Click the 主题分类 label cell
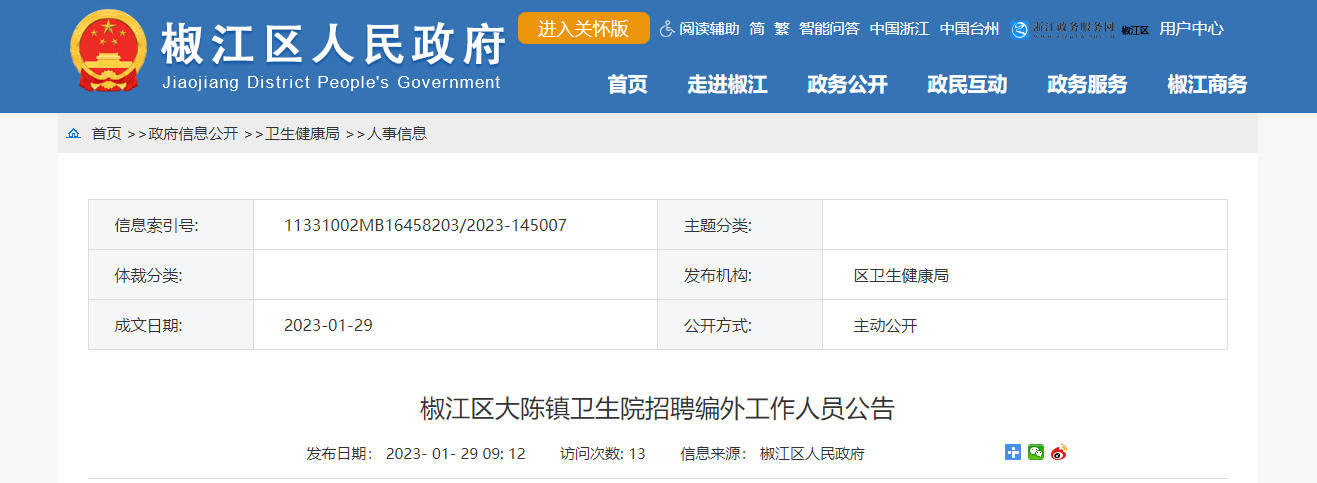The image size is (1317, 483). (x=740, y=225)
